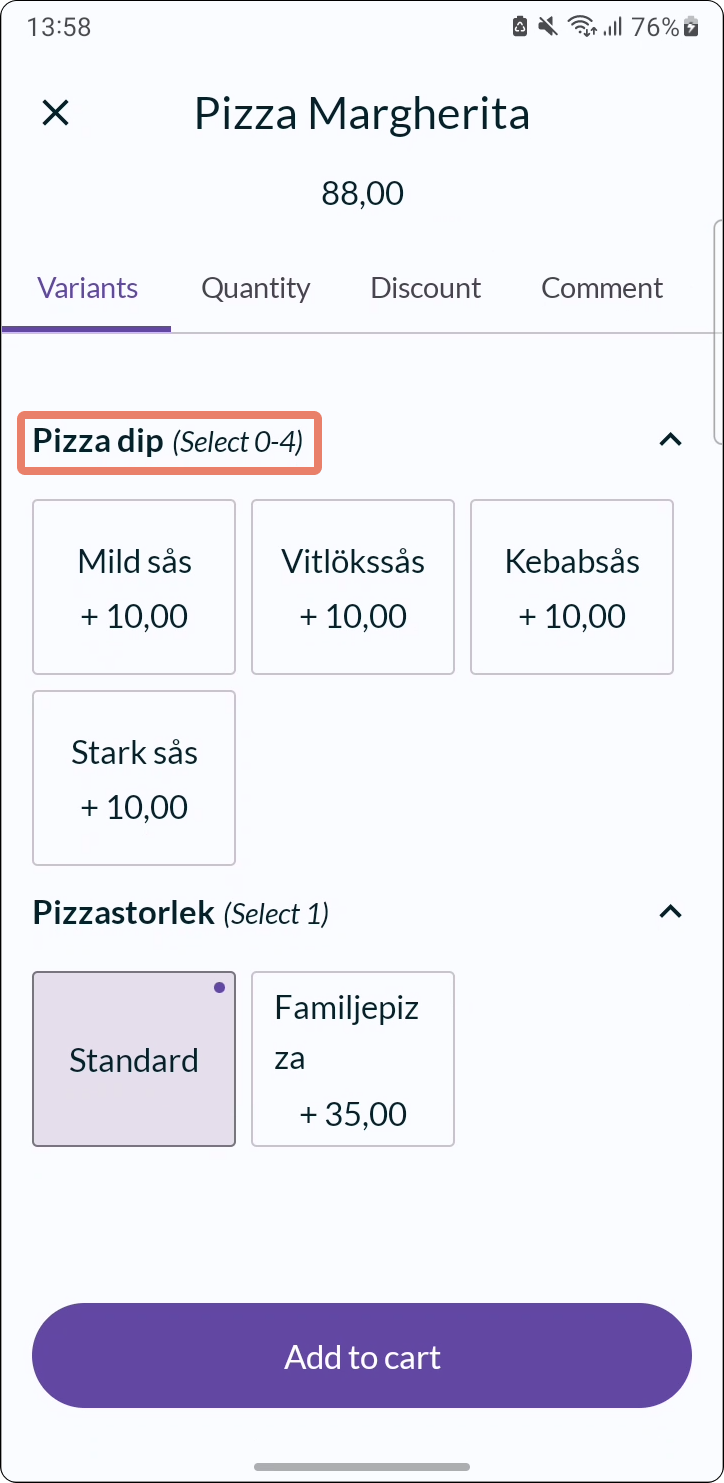Tap the Add to cart button
This screenshot has height=1483, width=724.
(362, 1356)
